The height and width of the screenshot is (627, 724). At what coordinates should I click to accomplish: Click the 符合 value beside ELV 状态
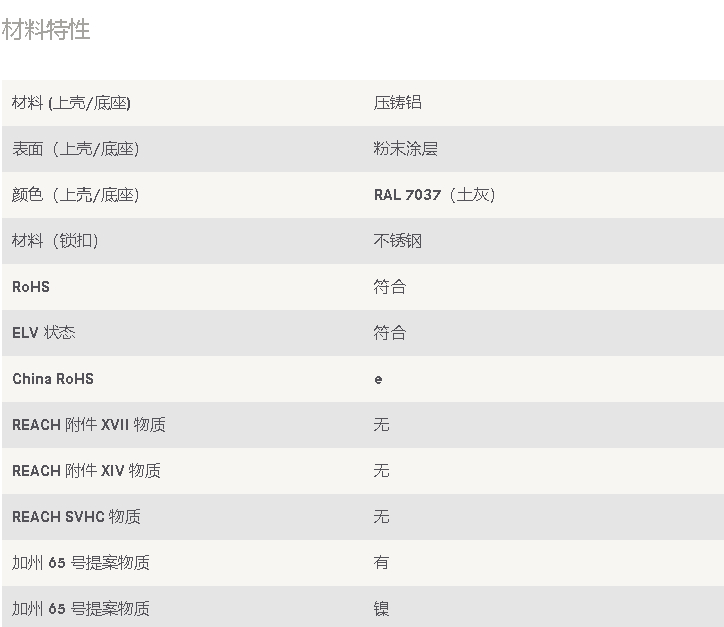[x=390, y=332]
